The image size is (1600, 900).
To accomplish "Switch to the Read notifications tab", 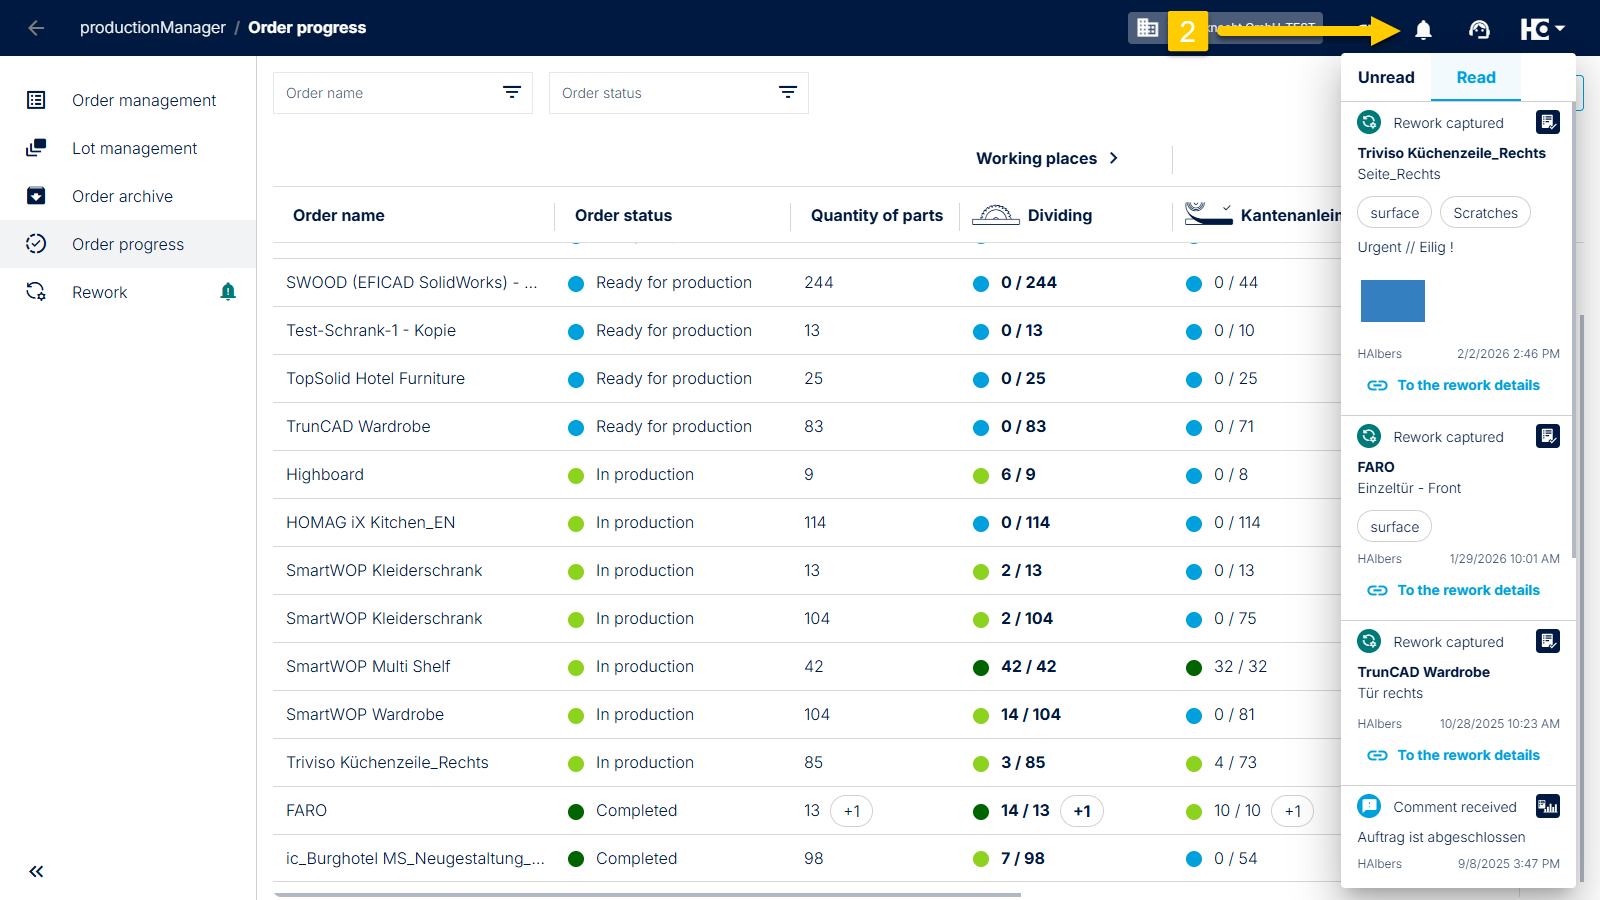I will pos(1475,78).
